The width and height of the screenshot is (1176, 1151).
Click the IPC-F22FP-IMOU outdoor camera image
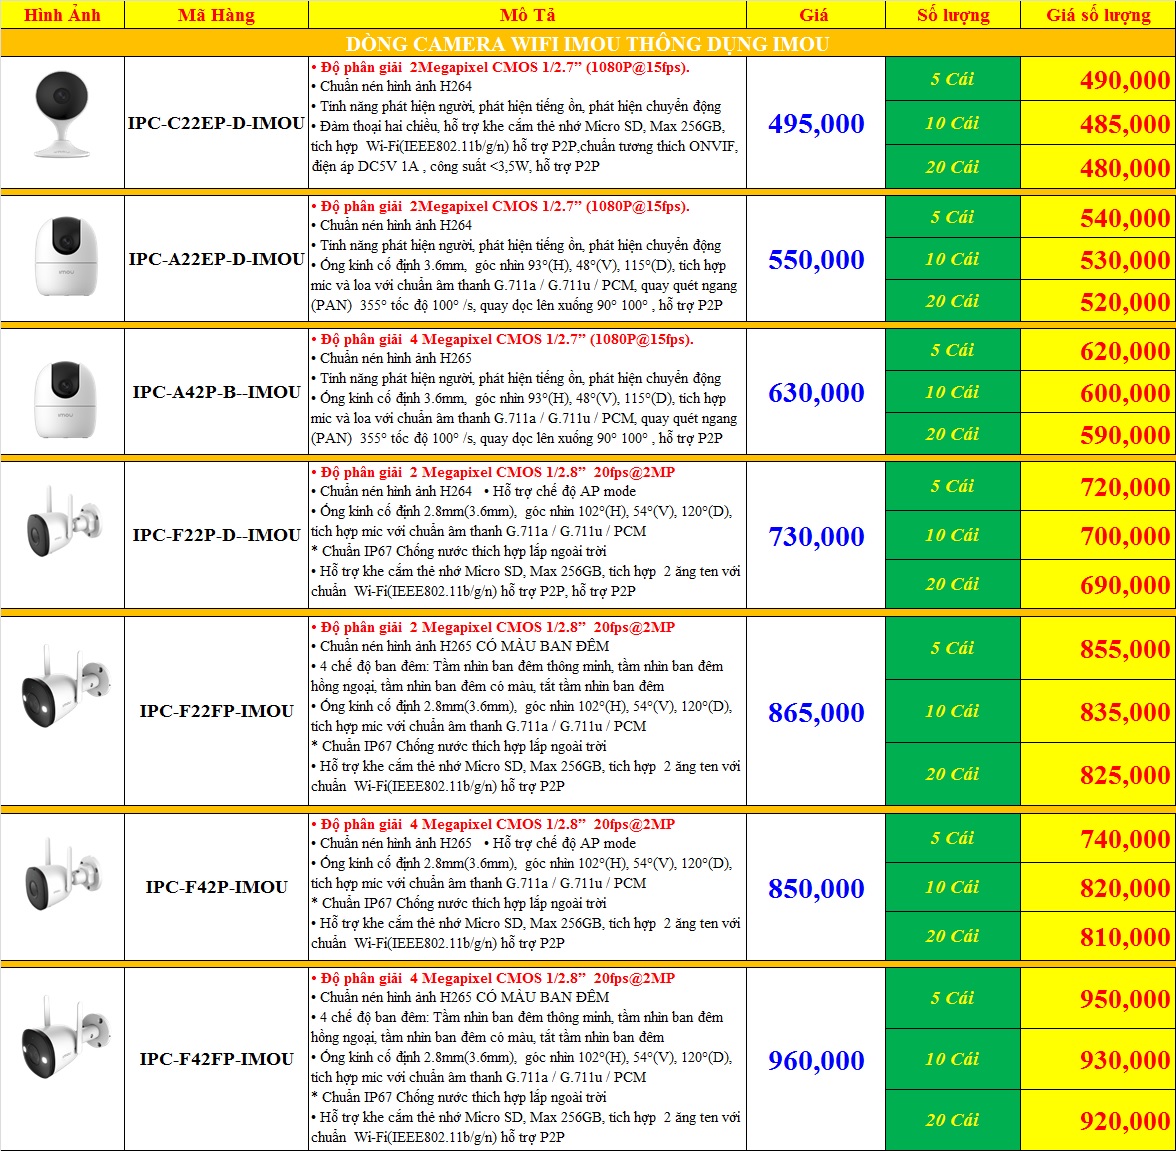pyautogui.click(x=65, y=685)
